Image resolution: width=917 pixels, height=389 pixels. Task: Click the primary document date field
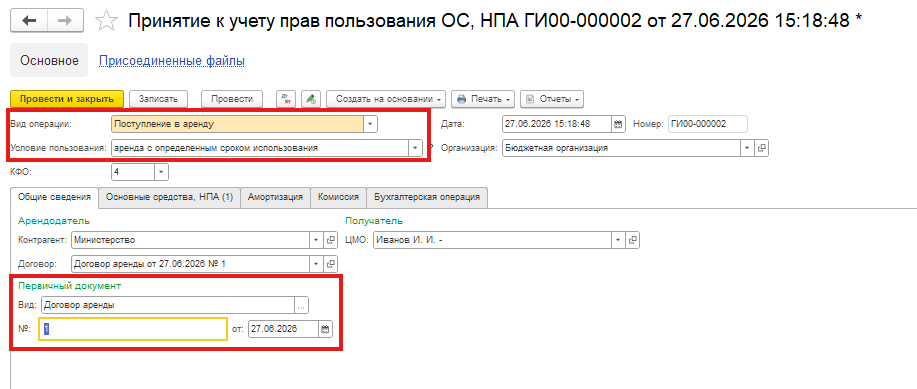tap(283, 329)
